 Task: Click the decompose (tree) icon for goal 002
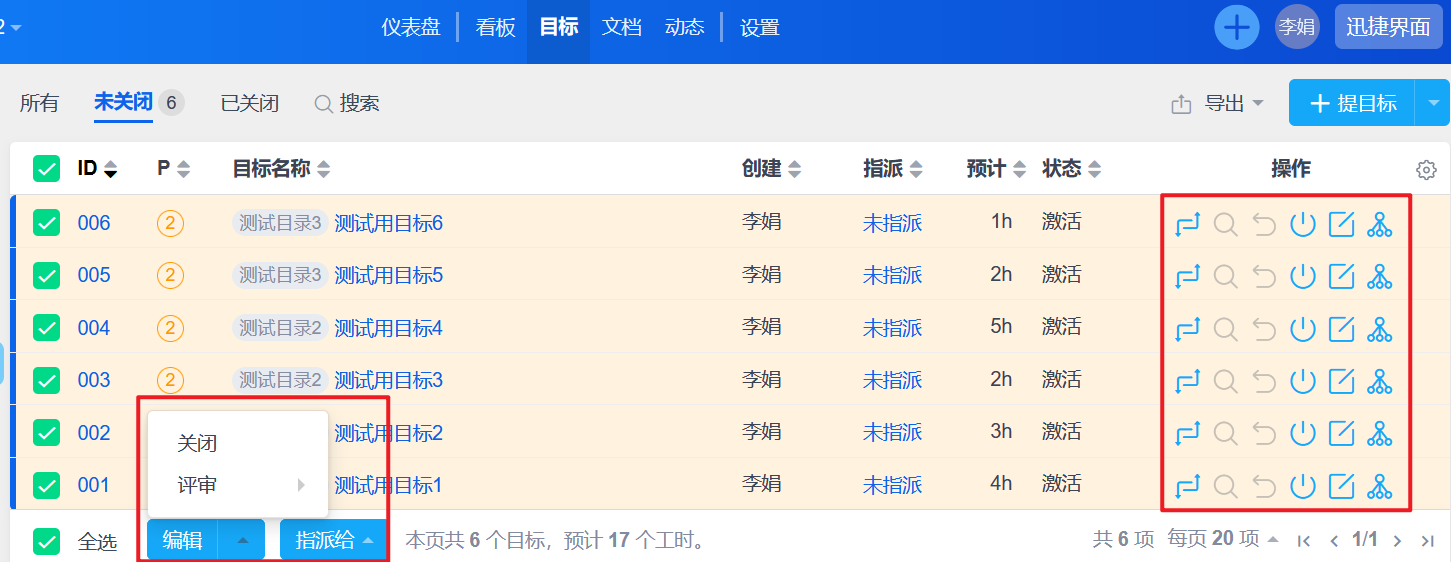point(1380,434)
